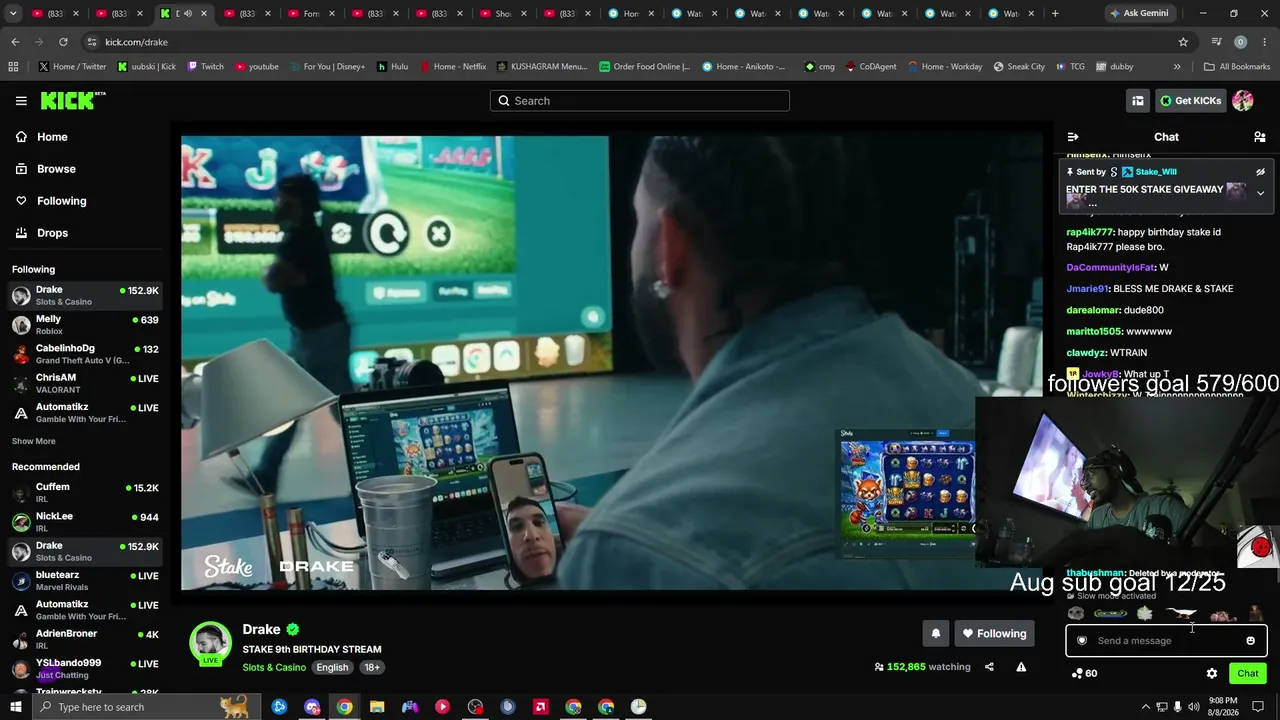Screen dimensions: 1280x720
Task: Switch to the Sho browser tab
Action: coord(503,13)
